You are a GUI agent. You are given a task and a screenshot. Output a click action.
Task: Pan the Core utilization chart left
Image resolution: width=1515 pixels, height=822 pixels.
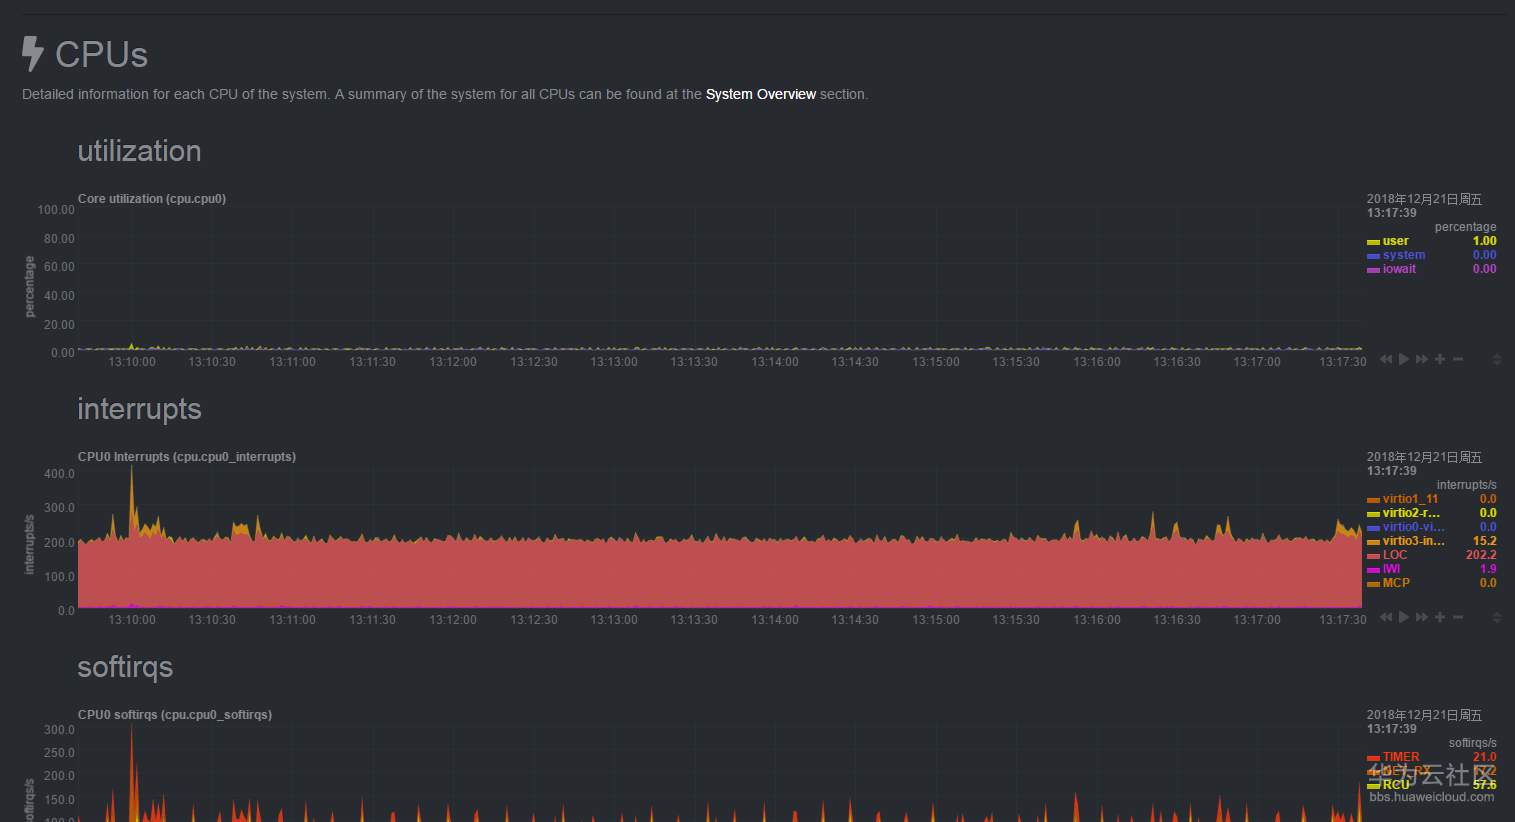click(1386, 359)
